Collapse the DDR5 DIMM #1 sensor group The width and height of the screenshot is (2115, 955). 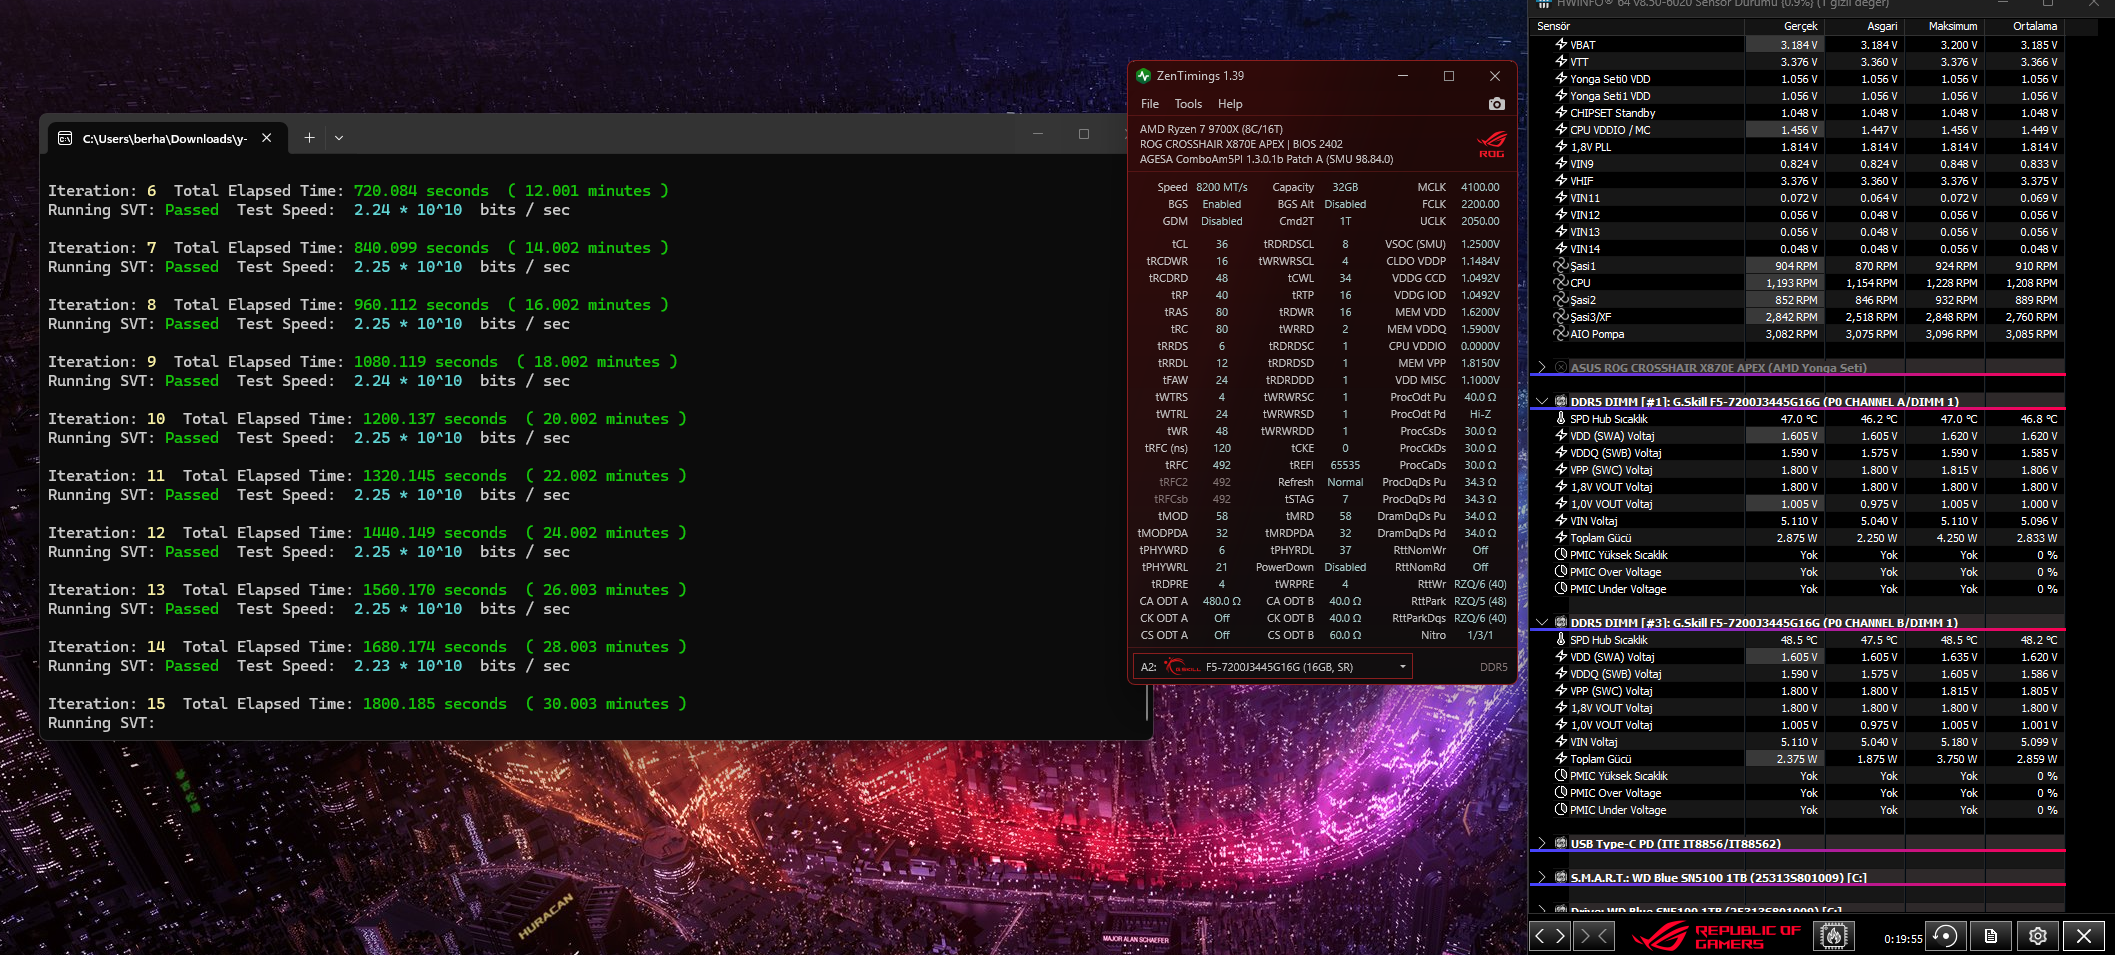click(x=1542, y=402)
